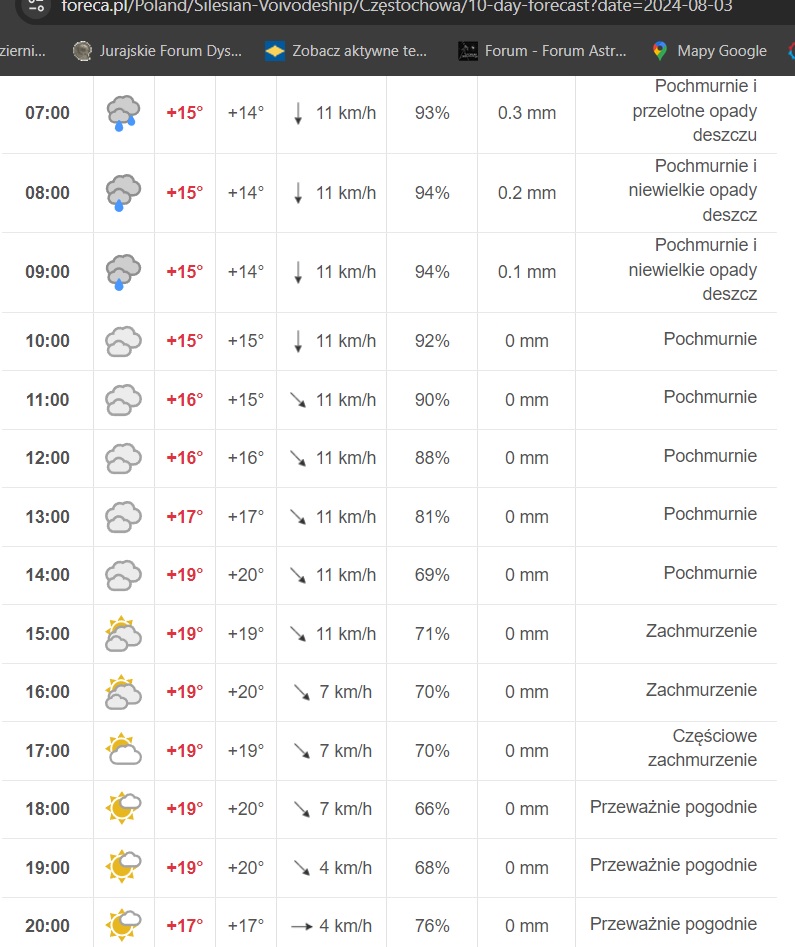The width and height of the screenshot is (795, 947).
Task: Open the Jurajskie Forum bookmark
Action: [158, 50]
